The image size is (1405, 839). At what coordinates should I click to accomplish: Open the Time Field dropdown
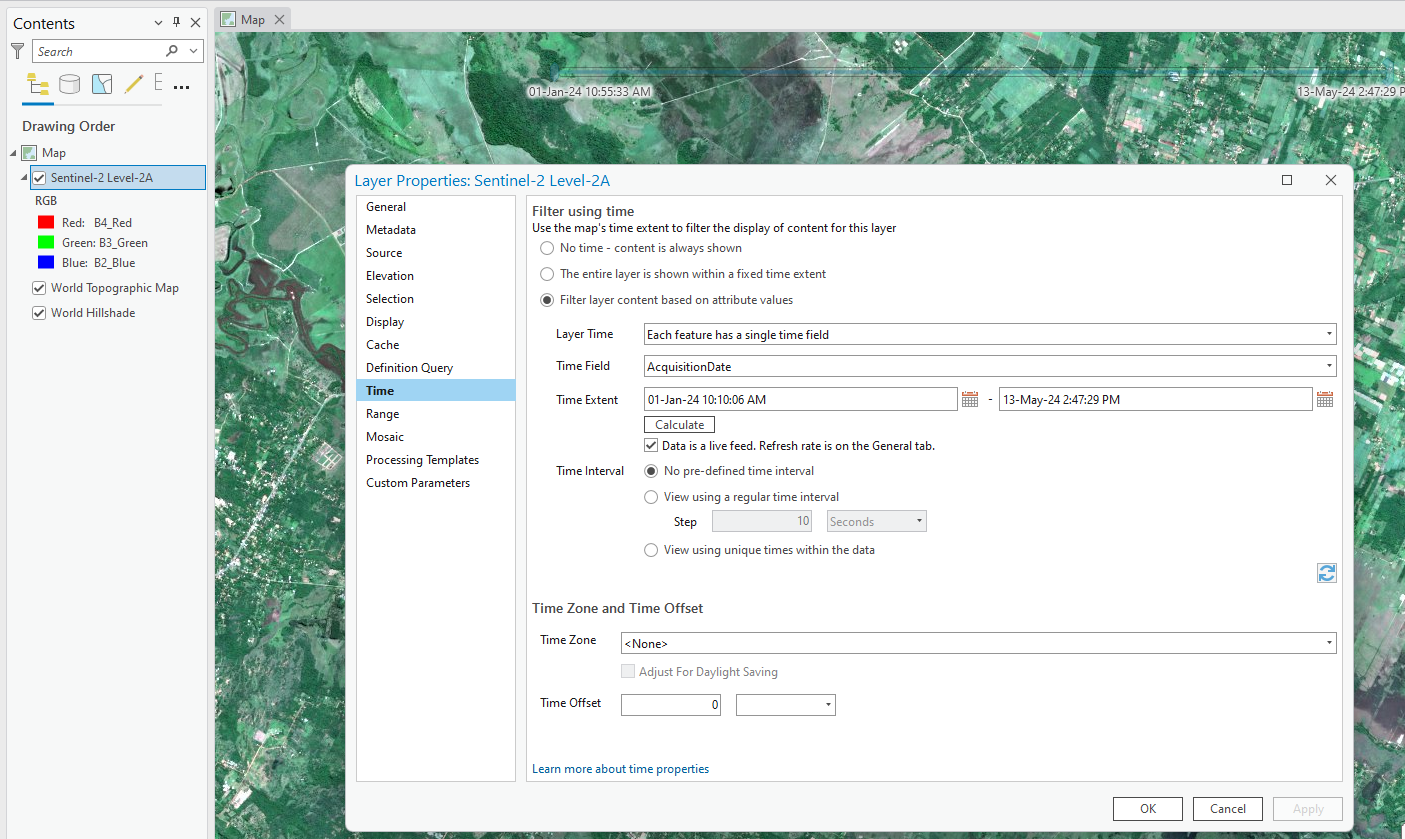pyautogui.click(x=1328, y=366)
